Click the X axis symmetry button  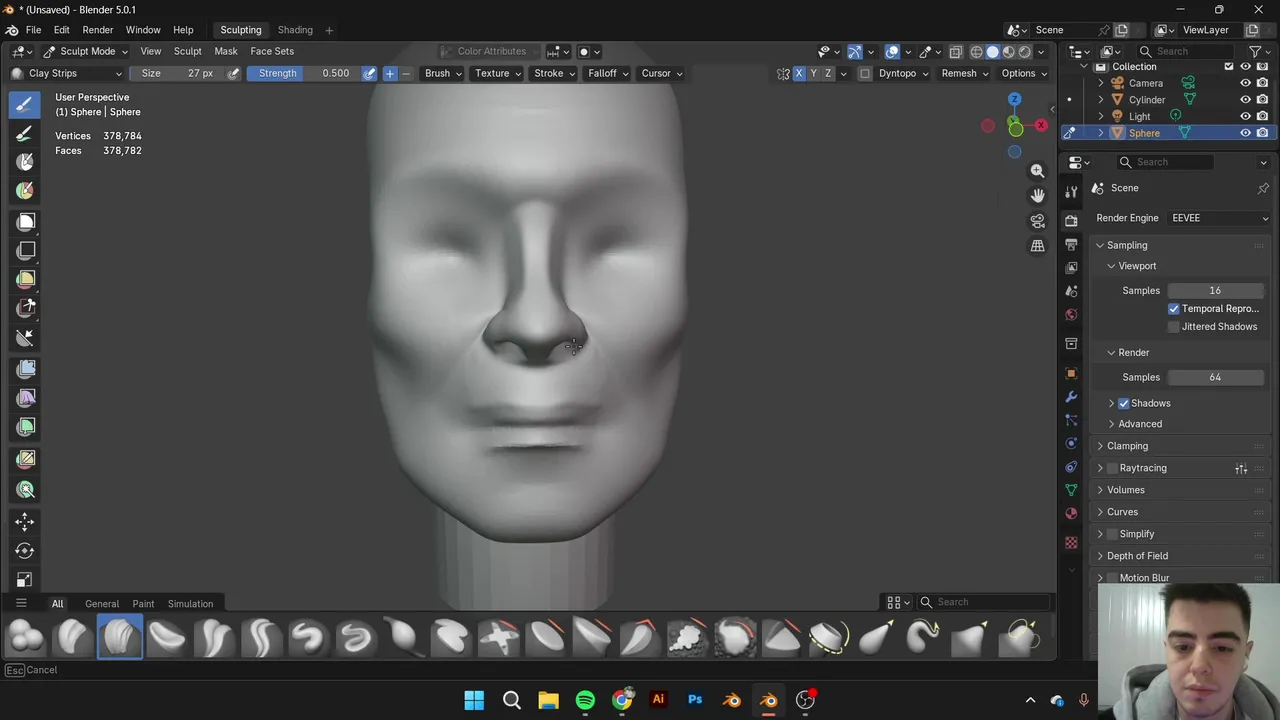pos(799,73)
